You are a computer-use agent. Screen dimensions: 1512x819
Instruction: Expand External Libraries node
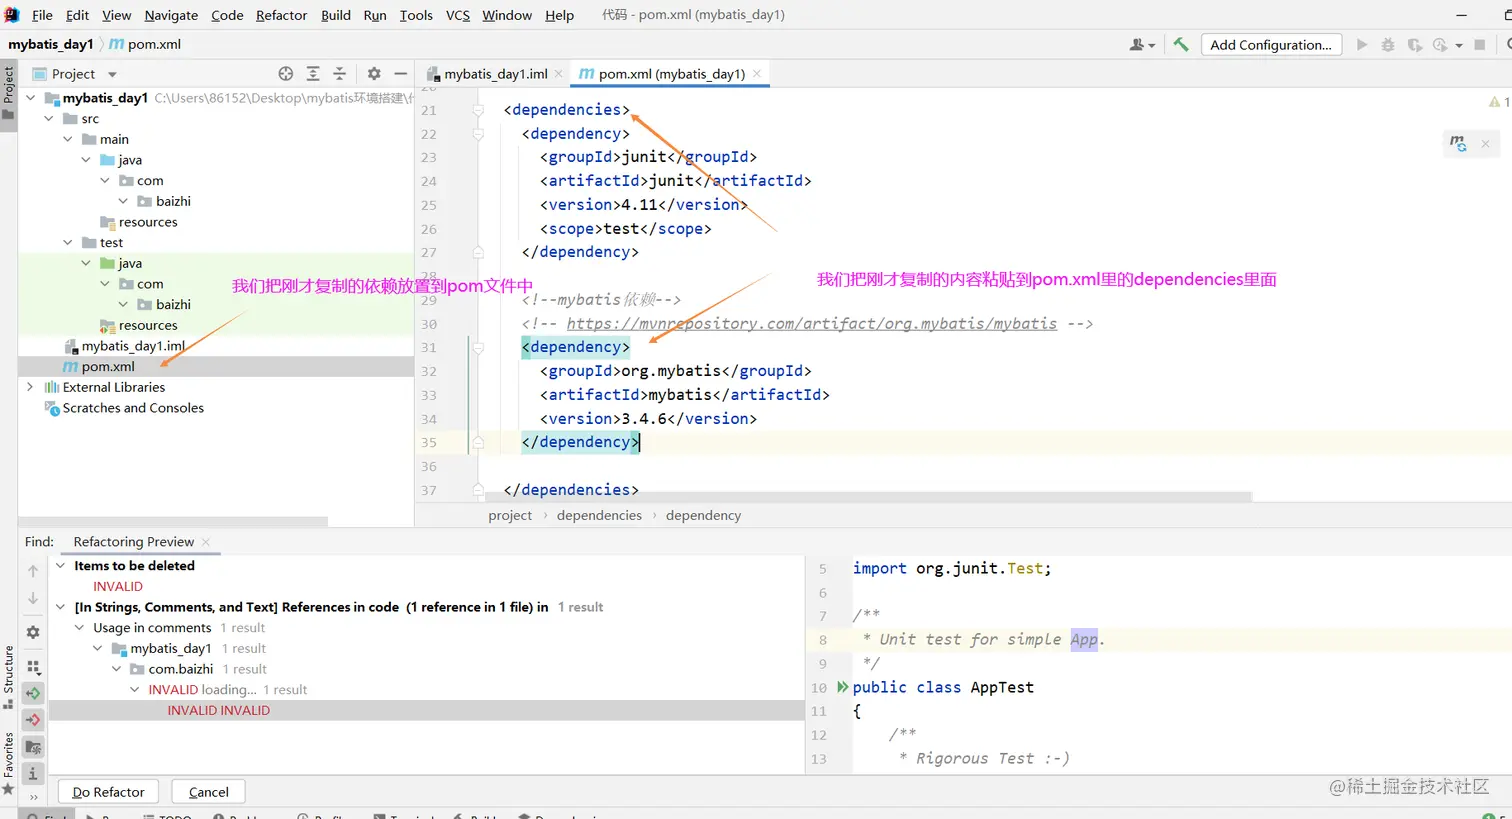30,387
